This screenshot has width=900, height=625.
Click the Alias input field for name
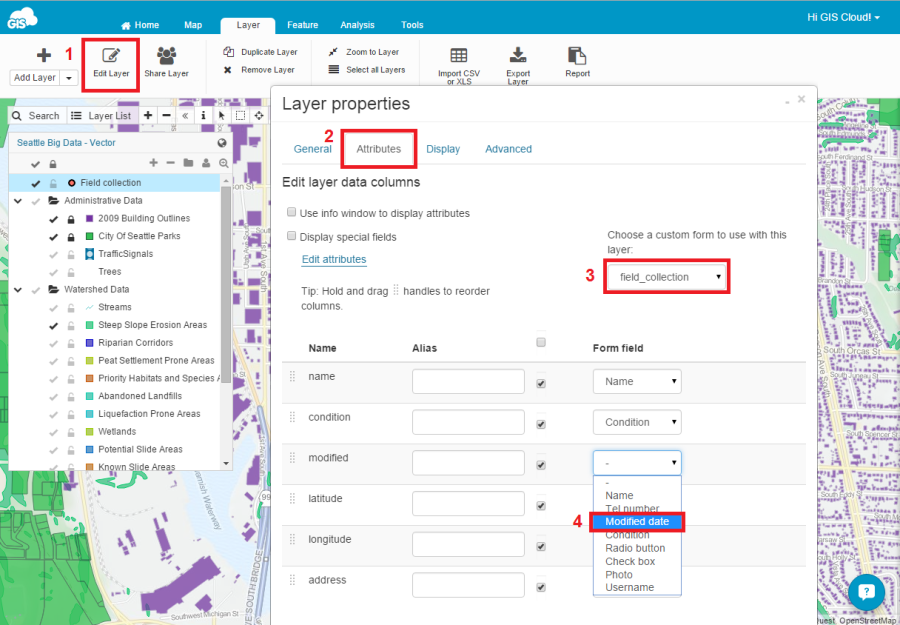(469, 382)
